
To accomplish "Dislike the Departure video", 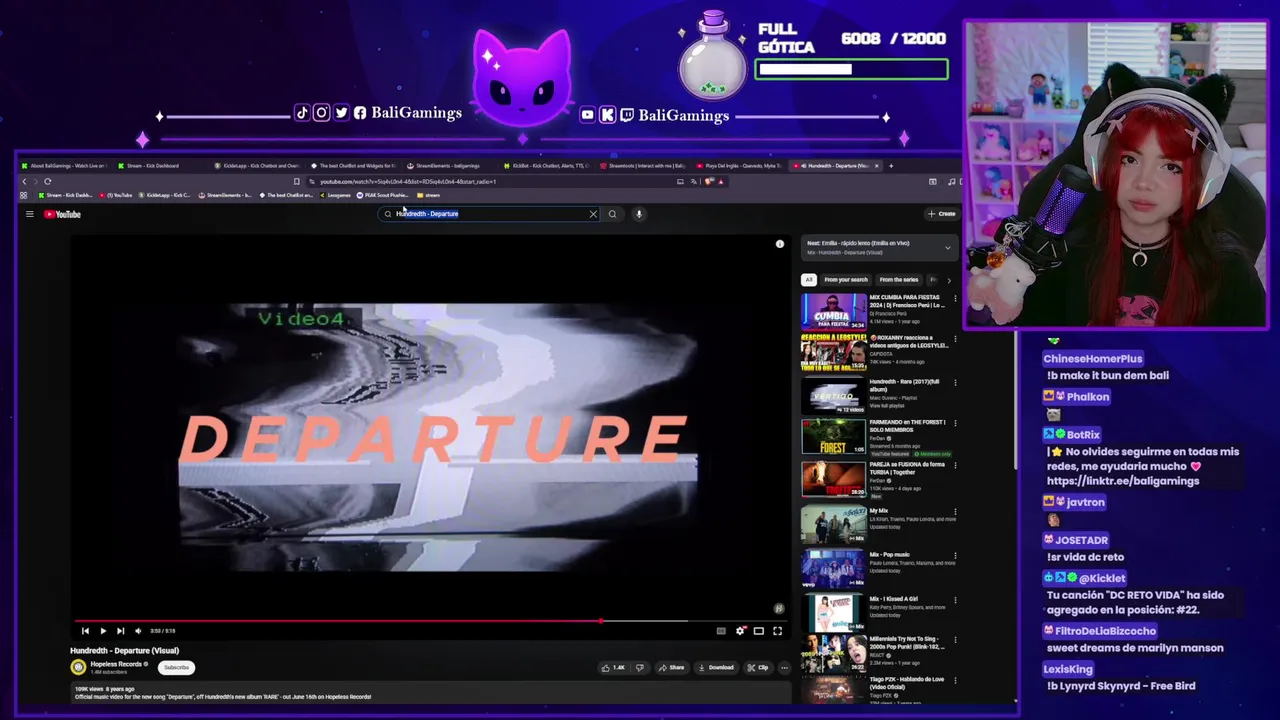I will [x=640, y=667].
